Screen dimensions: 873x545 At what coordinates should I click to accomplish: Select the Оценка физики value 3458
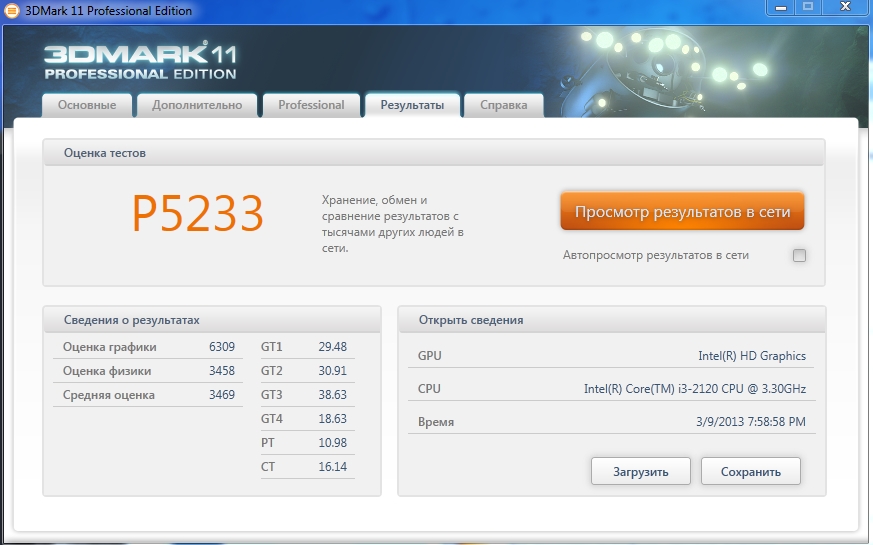click(222, 371)
